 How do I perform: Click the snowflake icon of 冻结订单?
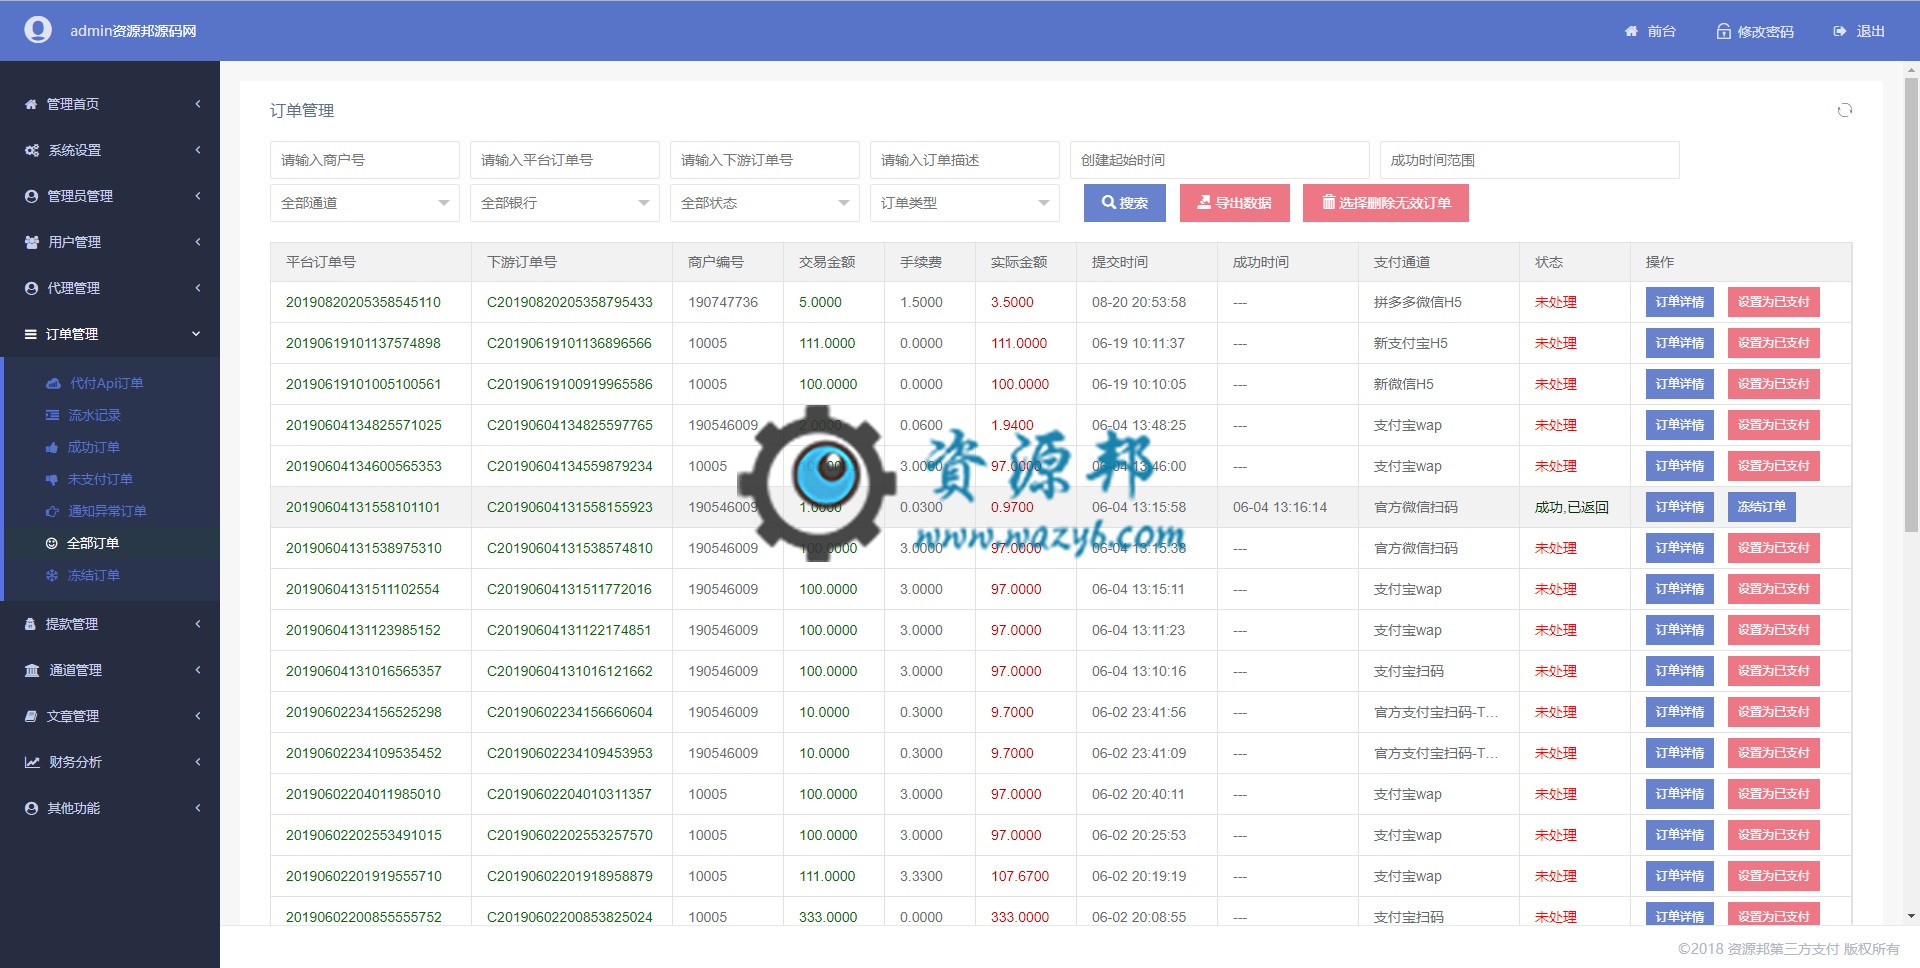52,575
